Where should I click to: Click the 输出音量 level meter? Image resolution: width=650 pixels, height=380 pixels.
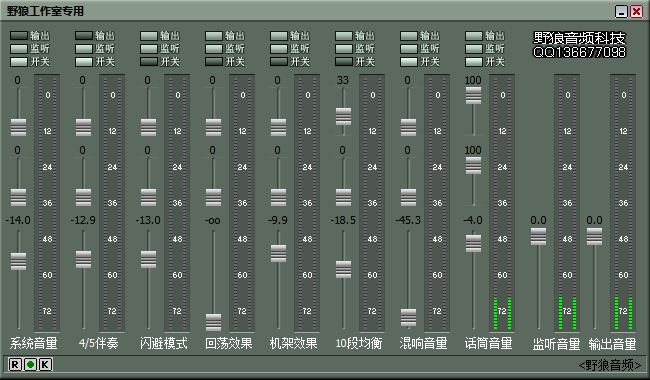pos(623,203)
